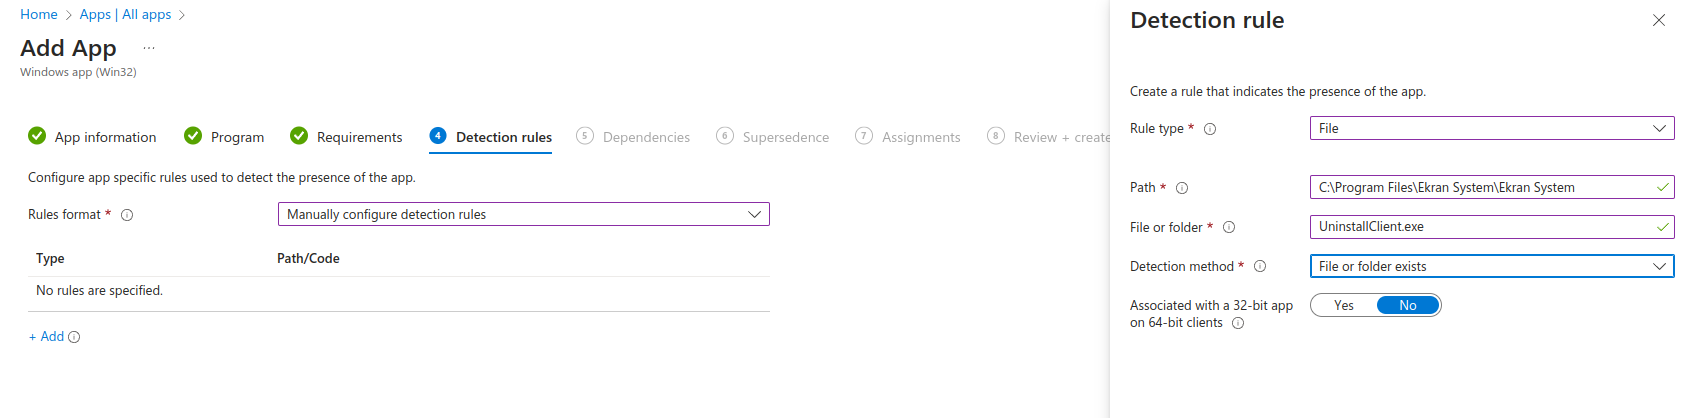Switch to the Requirements step
This screenshot has width=1695, height=418.
347,137
